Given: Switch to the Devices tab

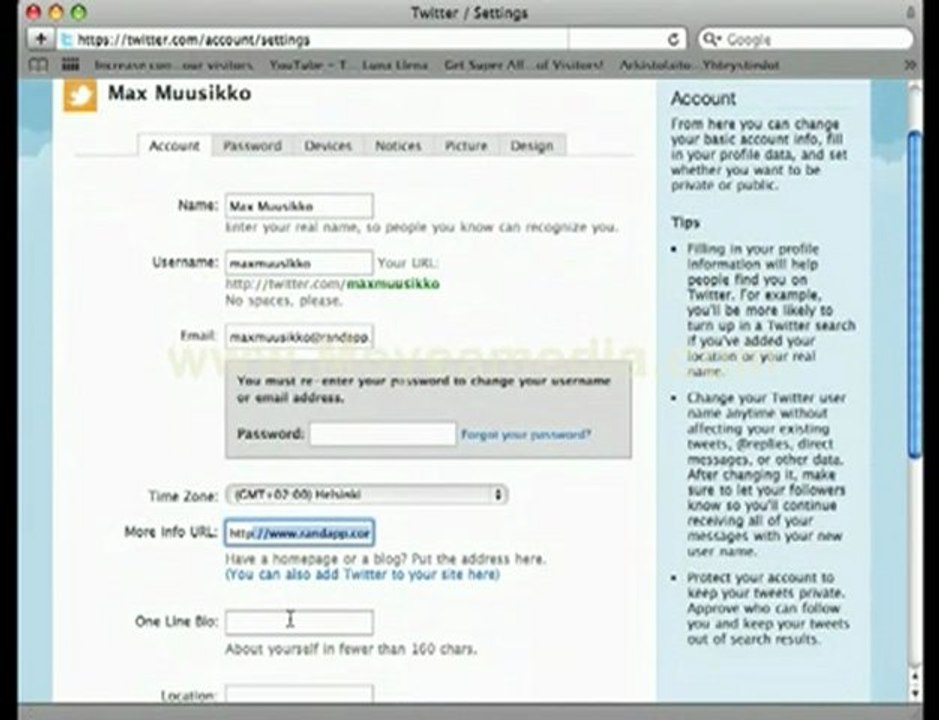Looking at the screenshot, I should [x=328, y=146].
